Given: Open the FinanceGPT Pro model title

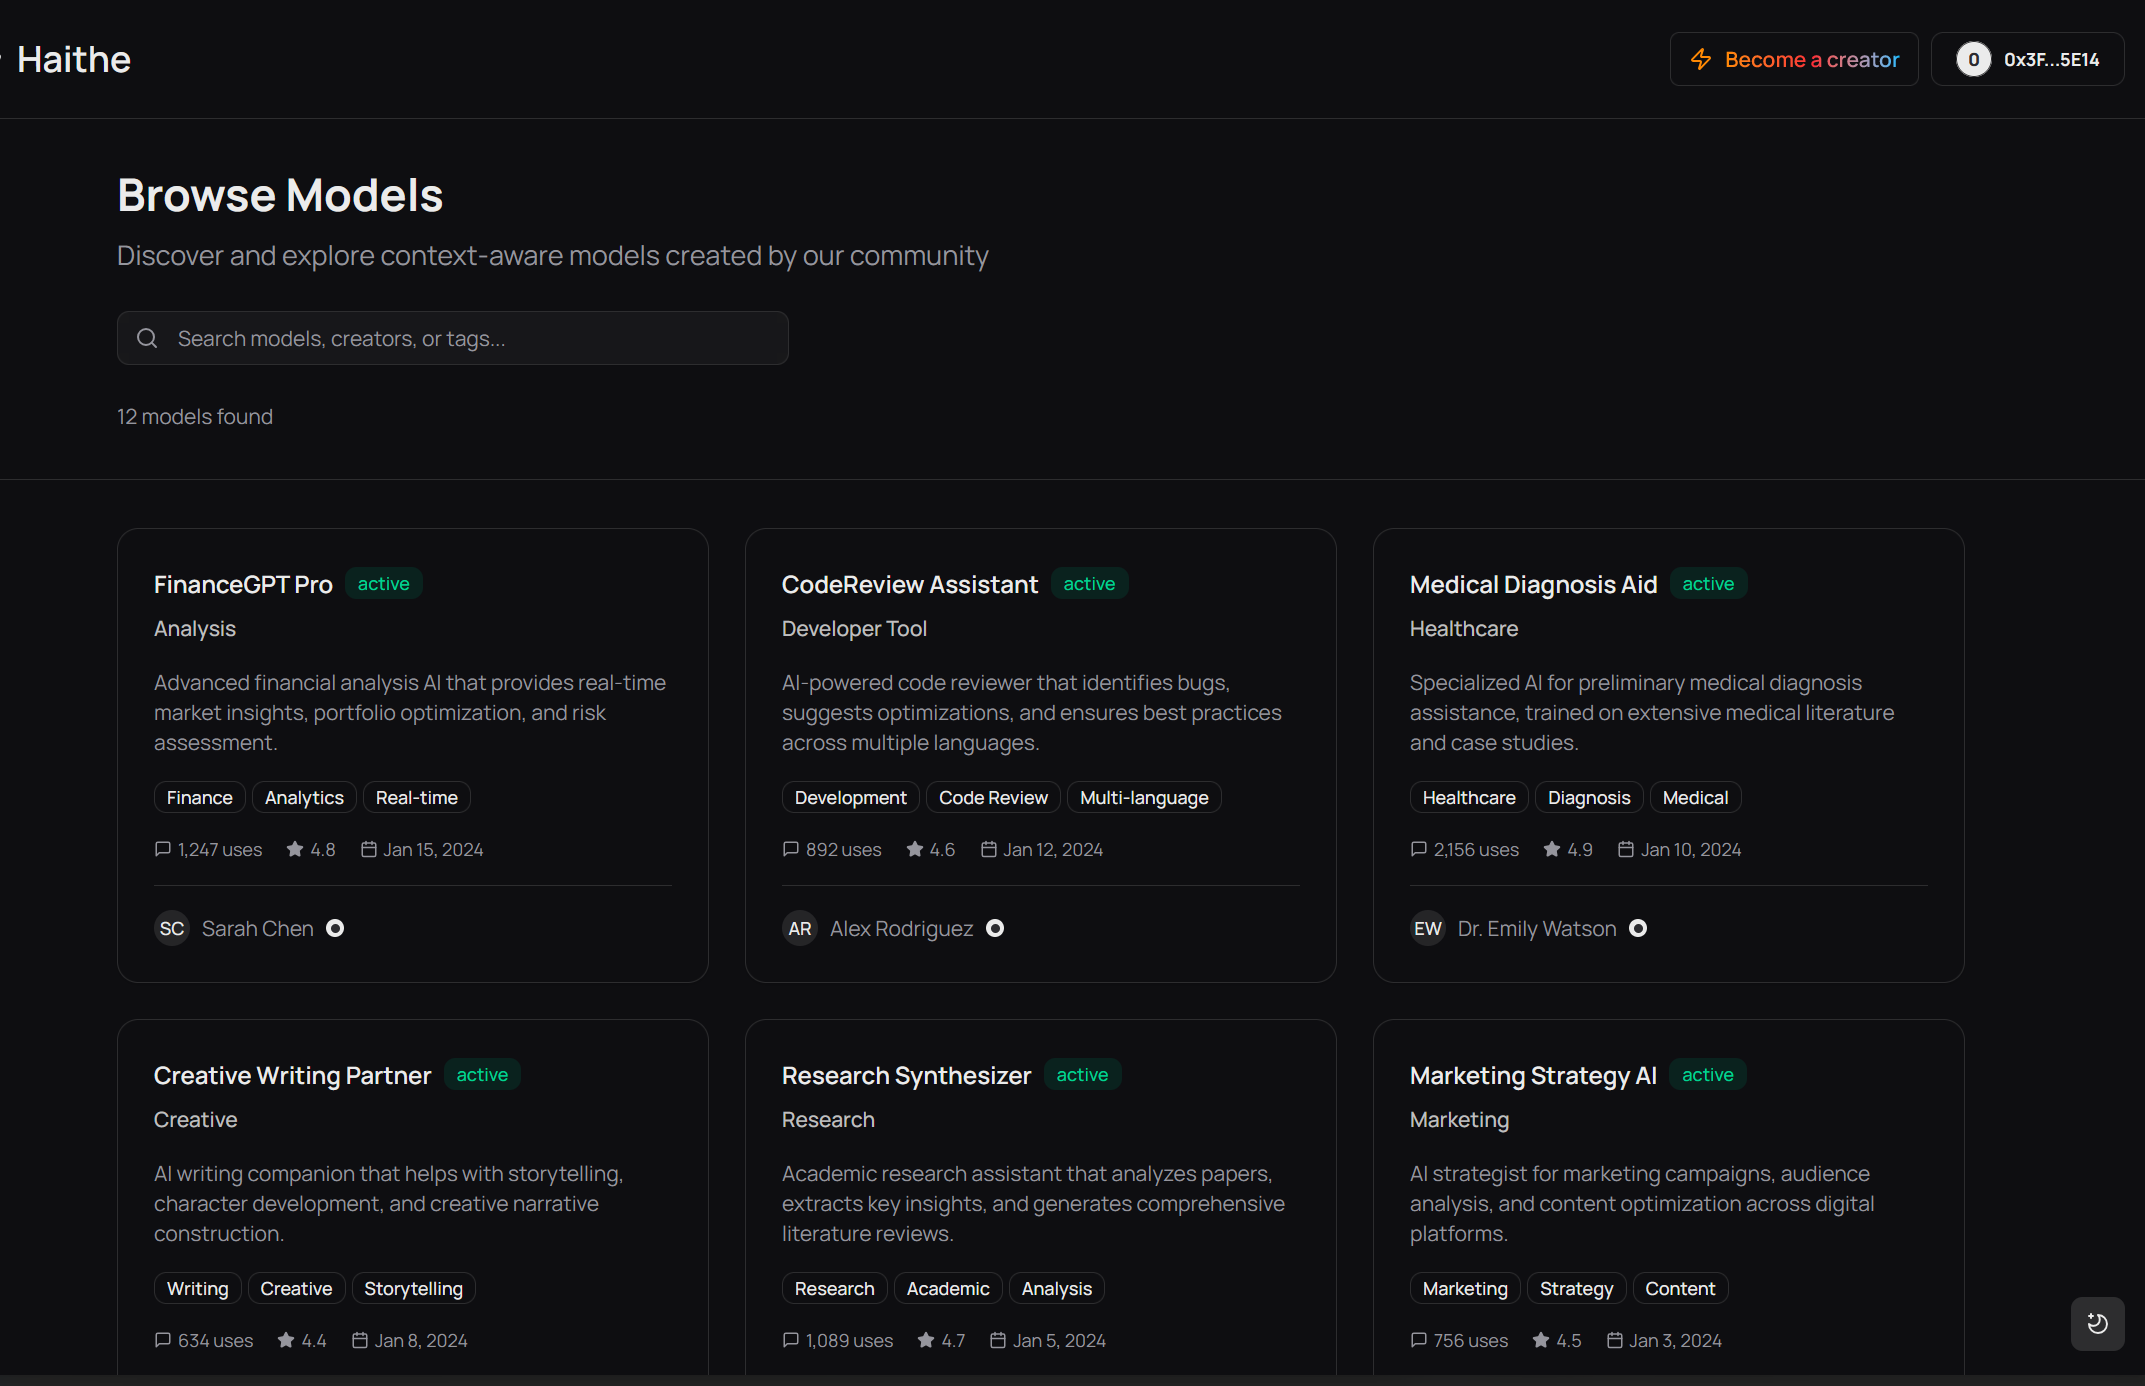Looking at the screenshot, I should point(243,584).
